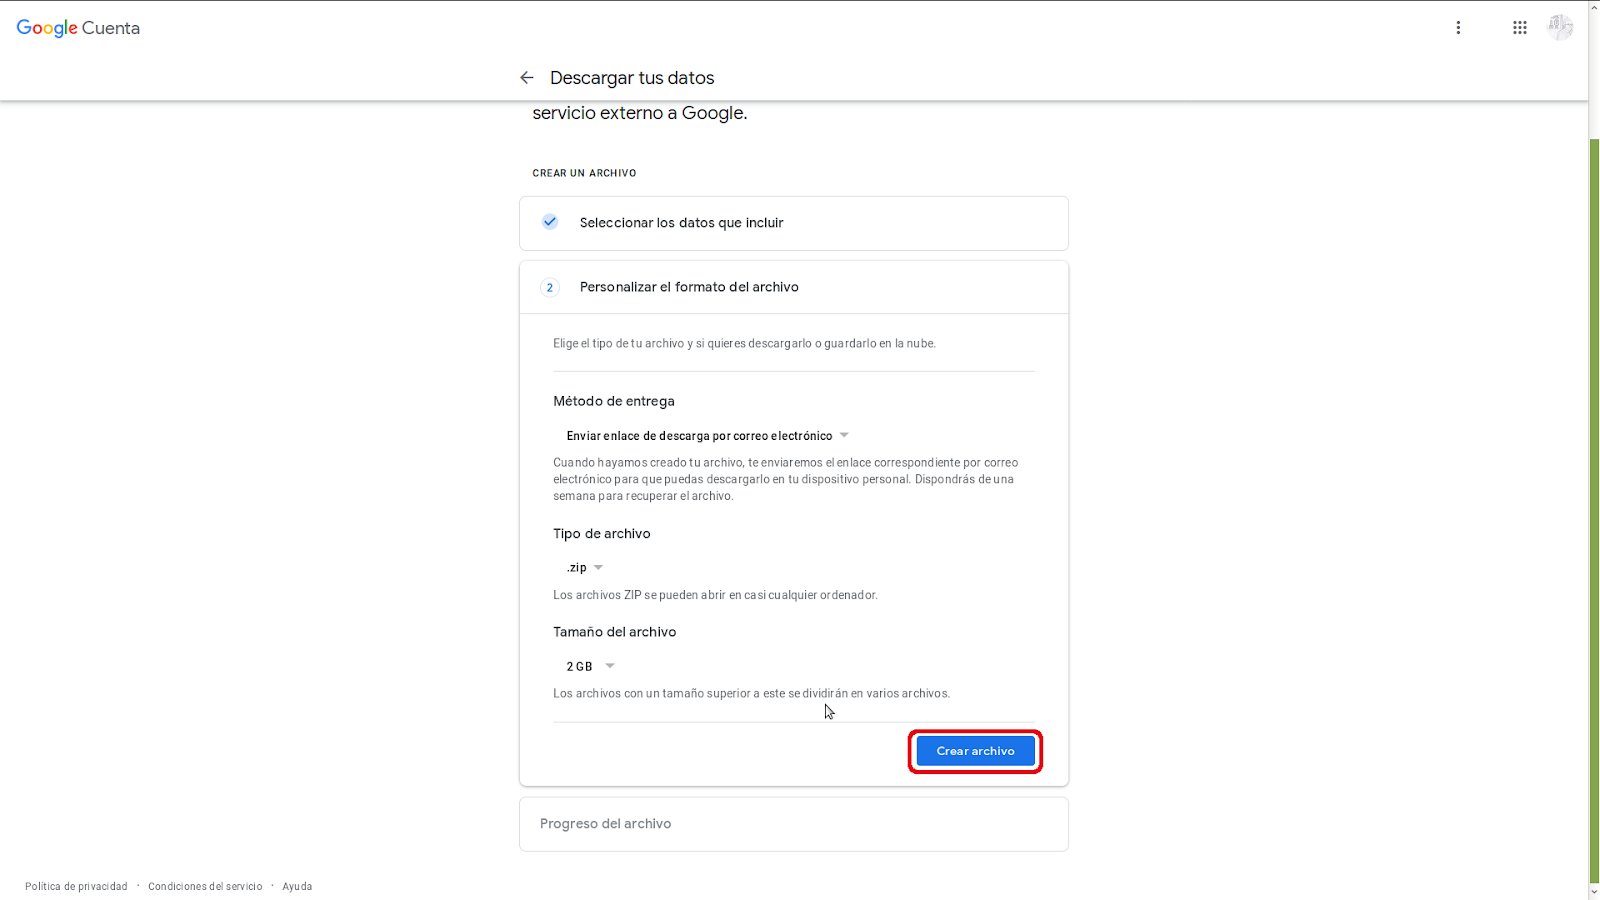Open Condiciones del servicio
The width and height of the screenshot is (1600, 900).
(205, 886)
